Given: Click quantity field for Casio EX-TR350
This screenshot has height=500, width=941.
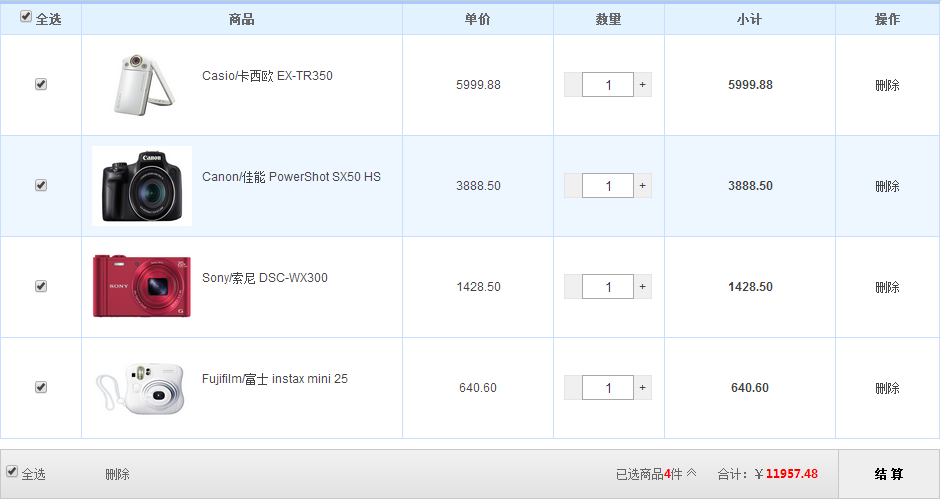Looking at the screenshot, I should pyautogui.click(x=608, y=85).
